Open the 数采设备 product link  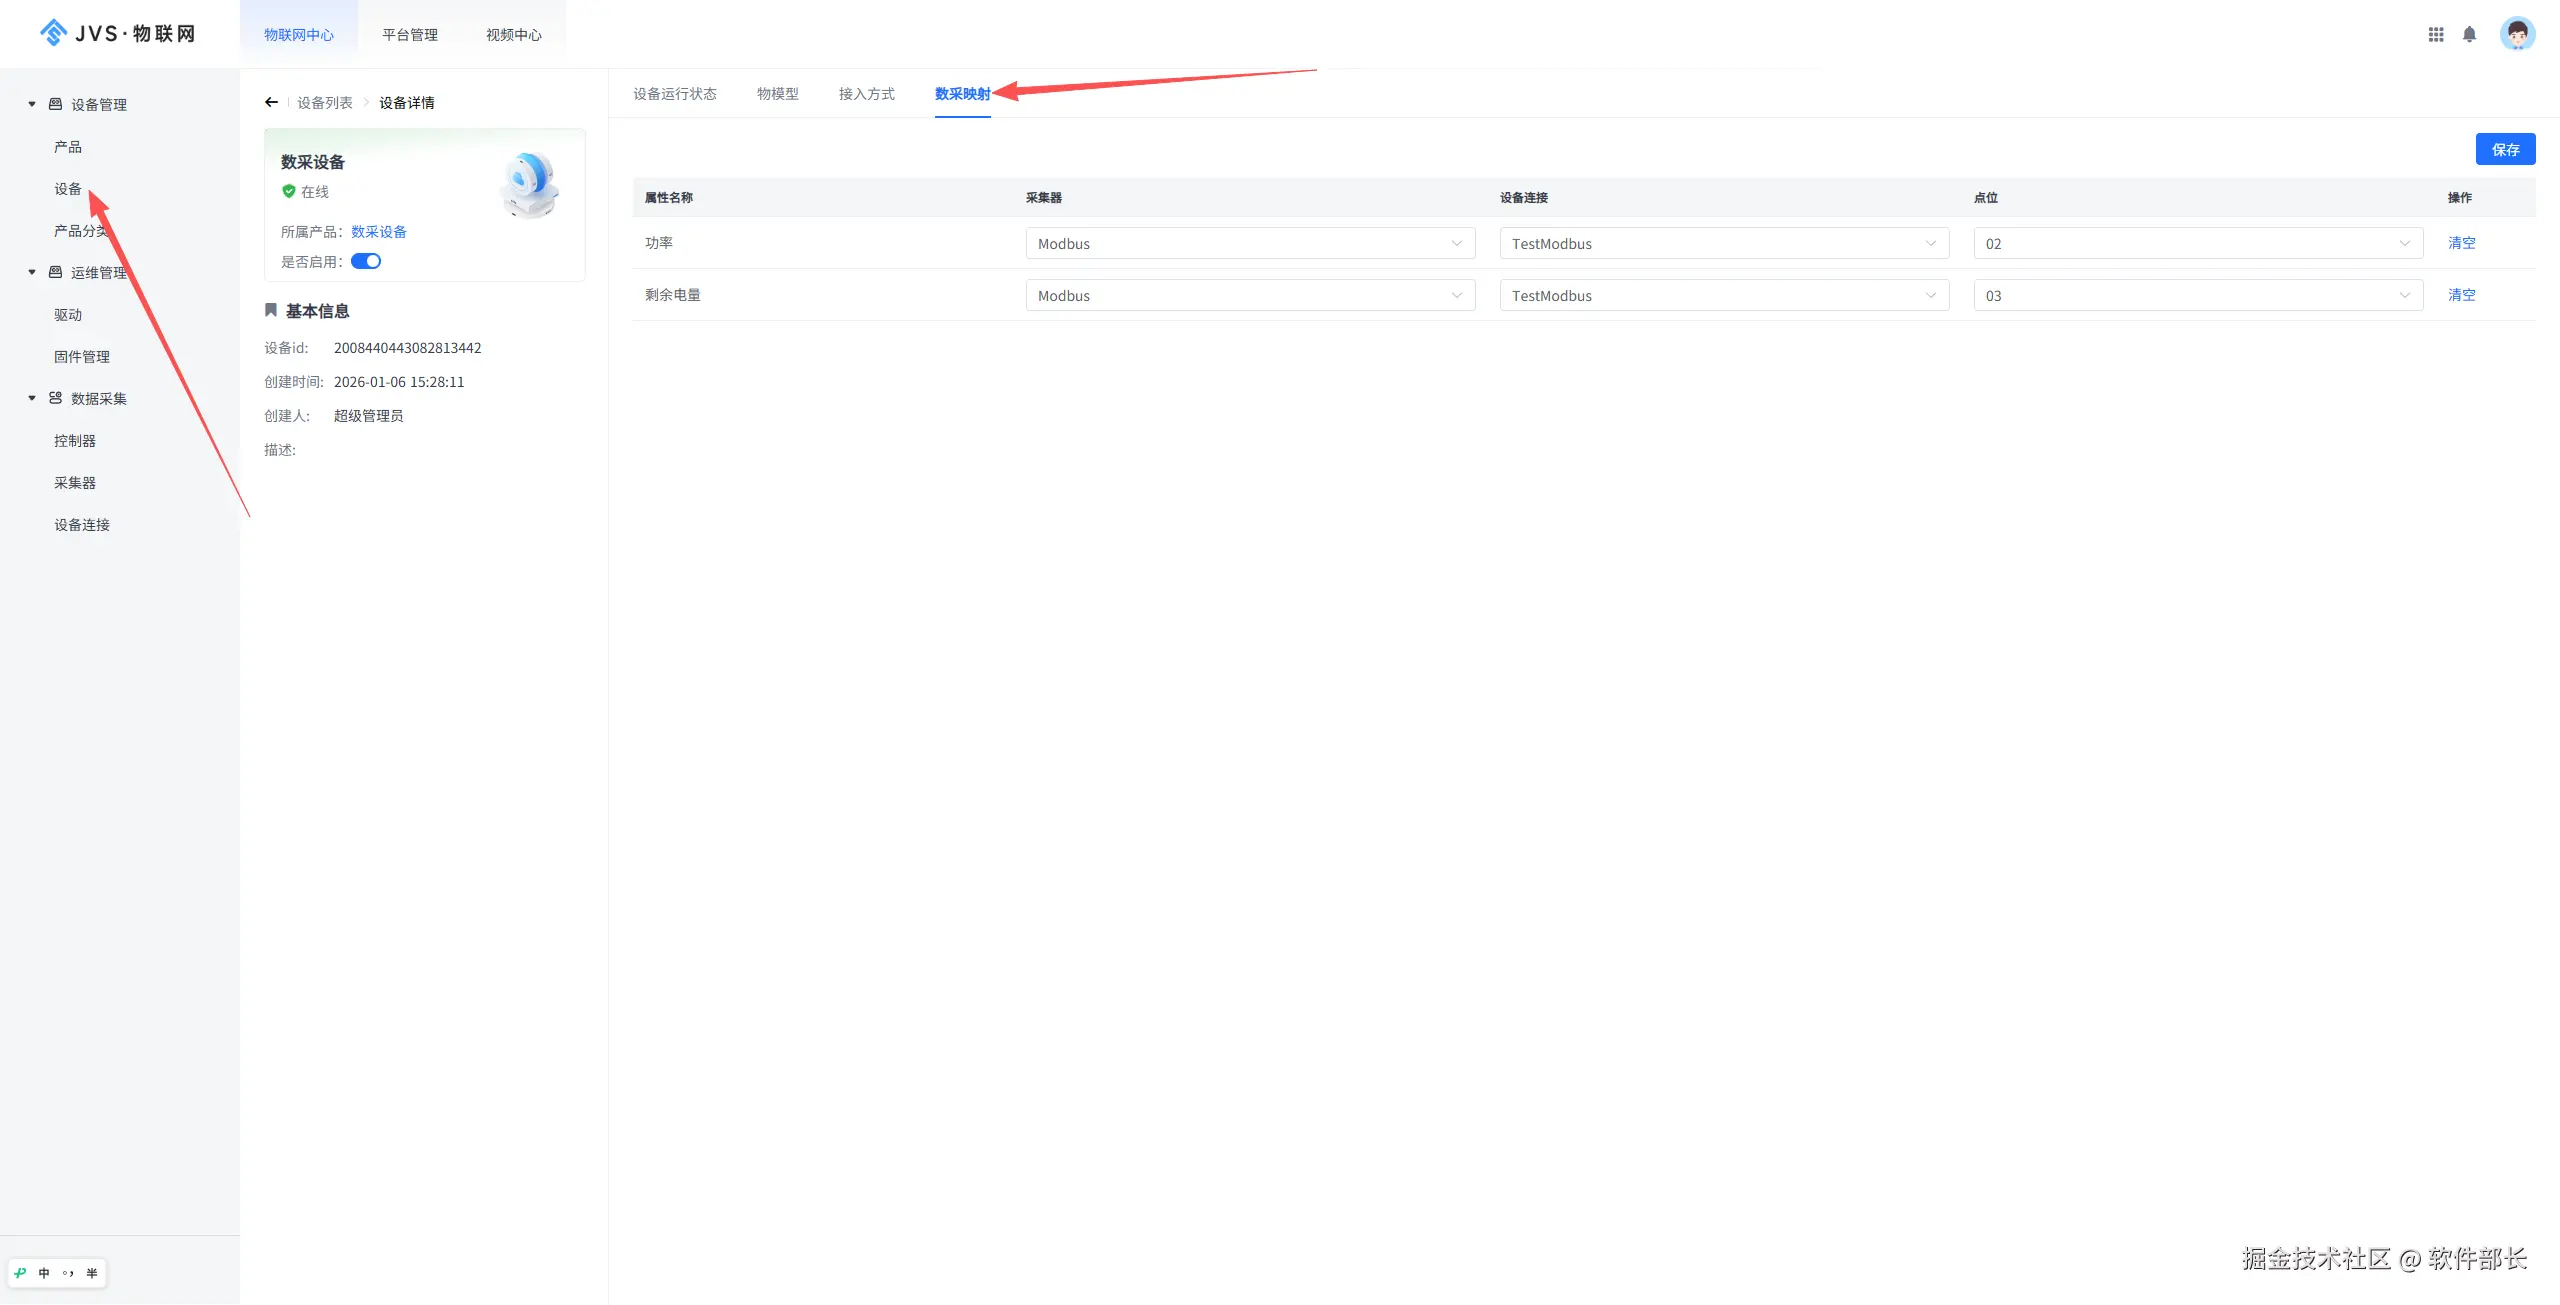(379, 231)
